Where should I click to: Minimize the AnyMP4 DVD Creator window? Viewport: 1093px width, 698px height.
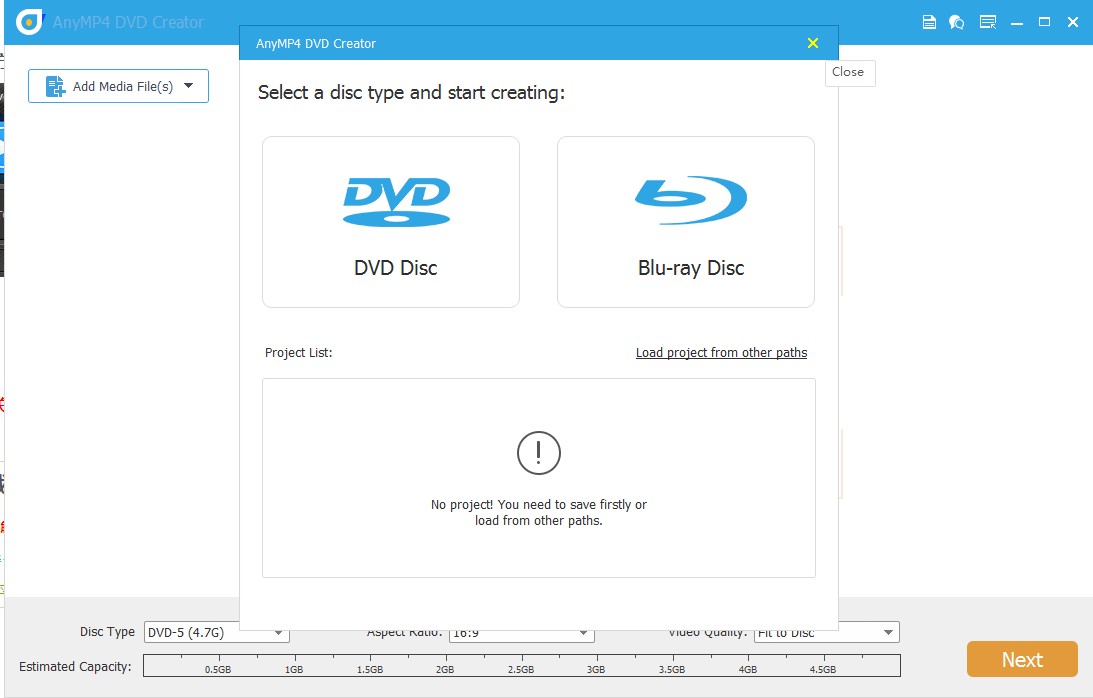(x=1017, y=23)
